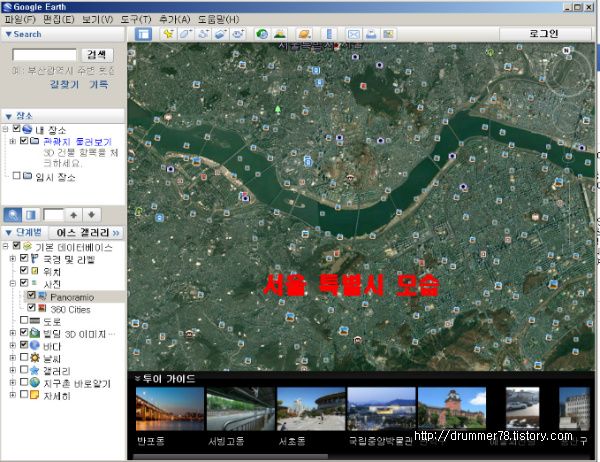Show historical imagery clock icon
Viewport: 600px width, 462px height.
(x=262, y=34)
